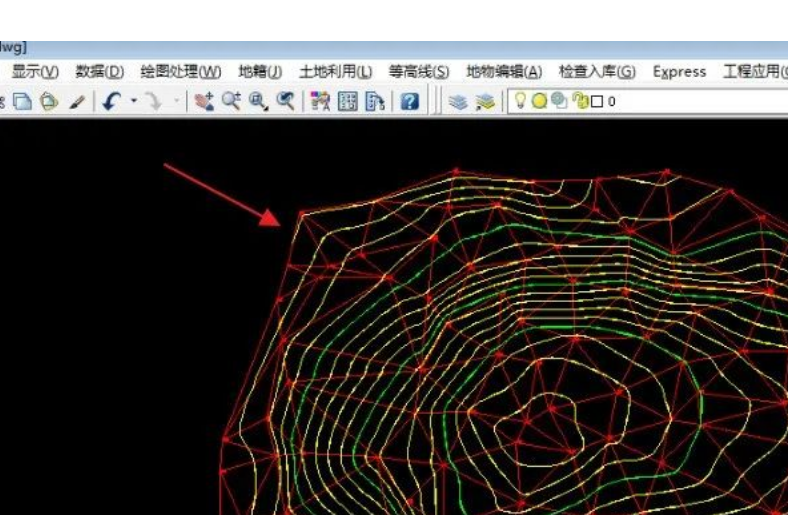Click the Redo arrow icon

153,101
